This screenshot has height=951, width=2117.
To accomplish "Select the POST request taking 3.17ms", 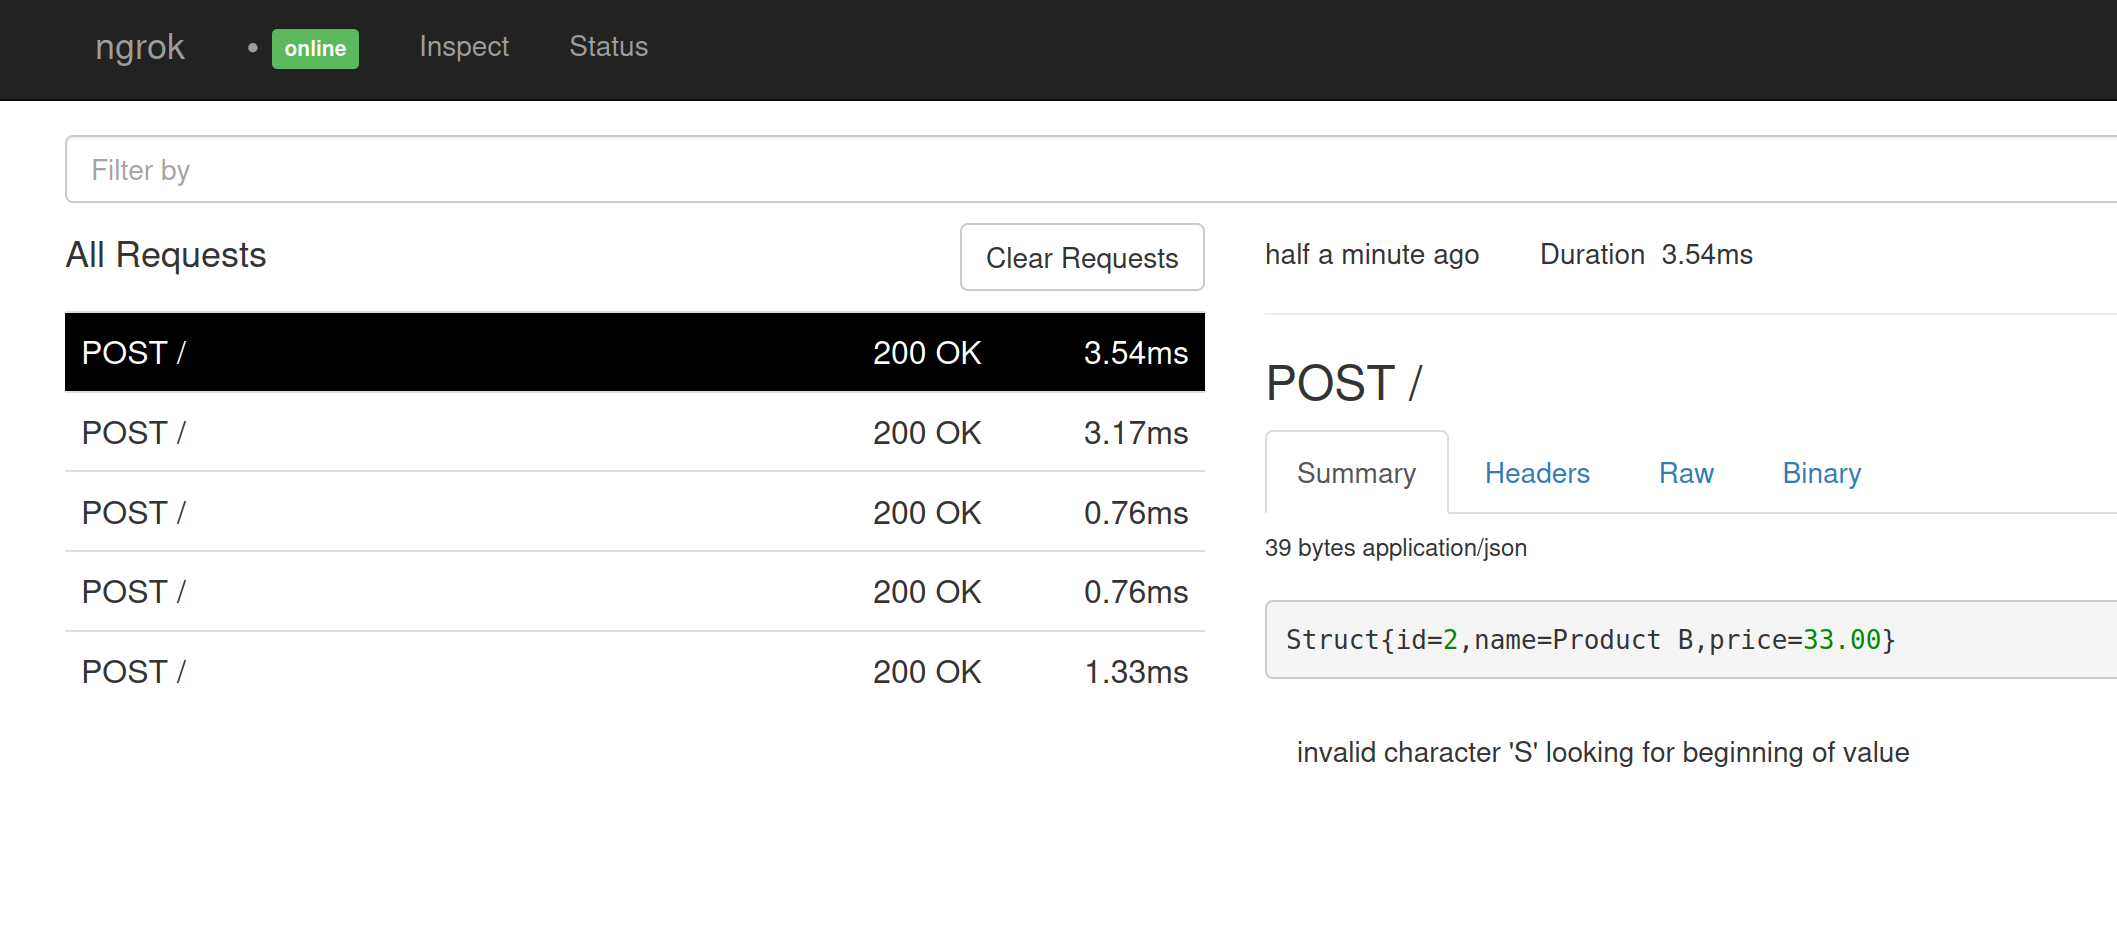I will tap(634, 433).
